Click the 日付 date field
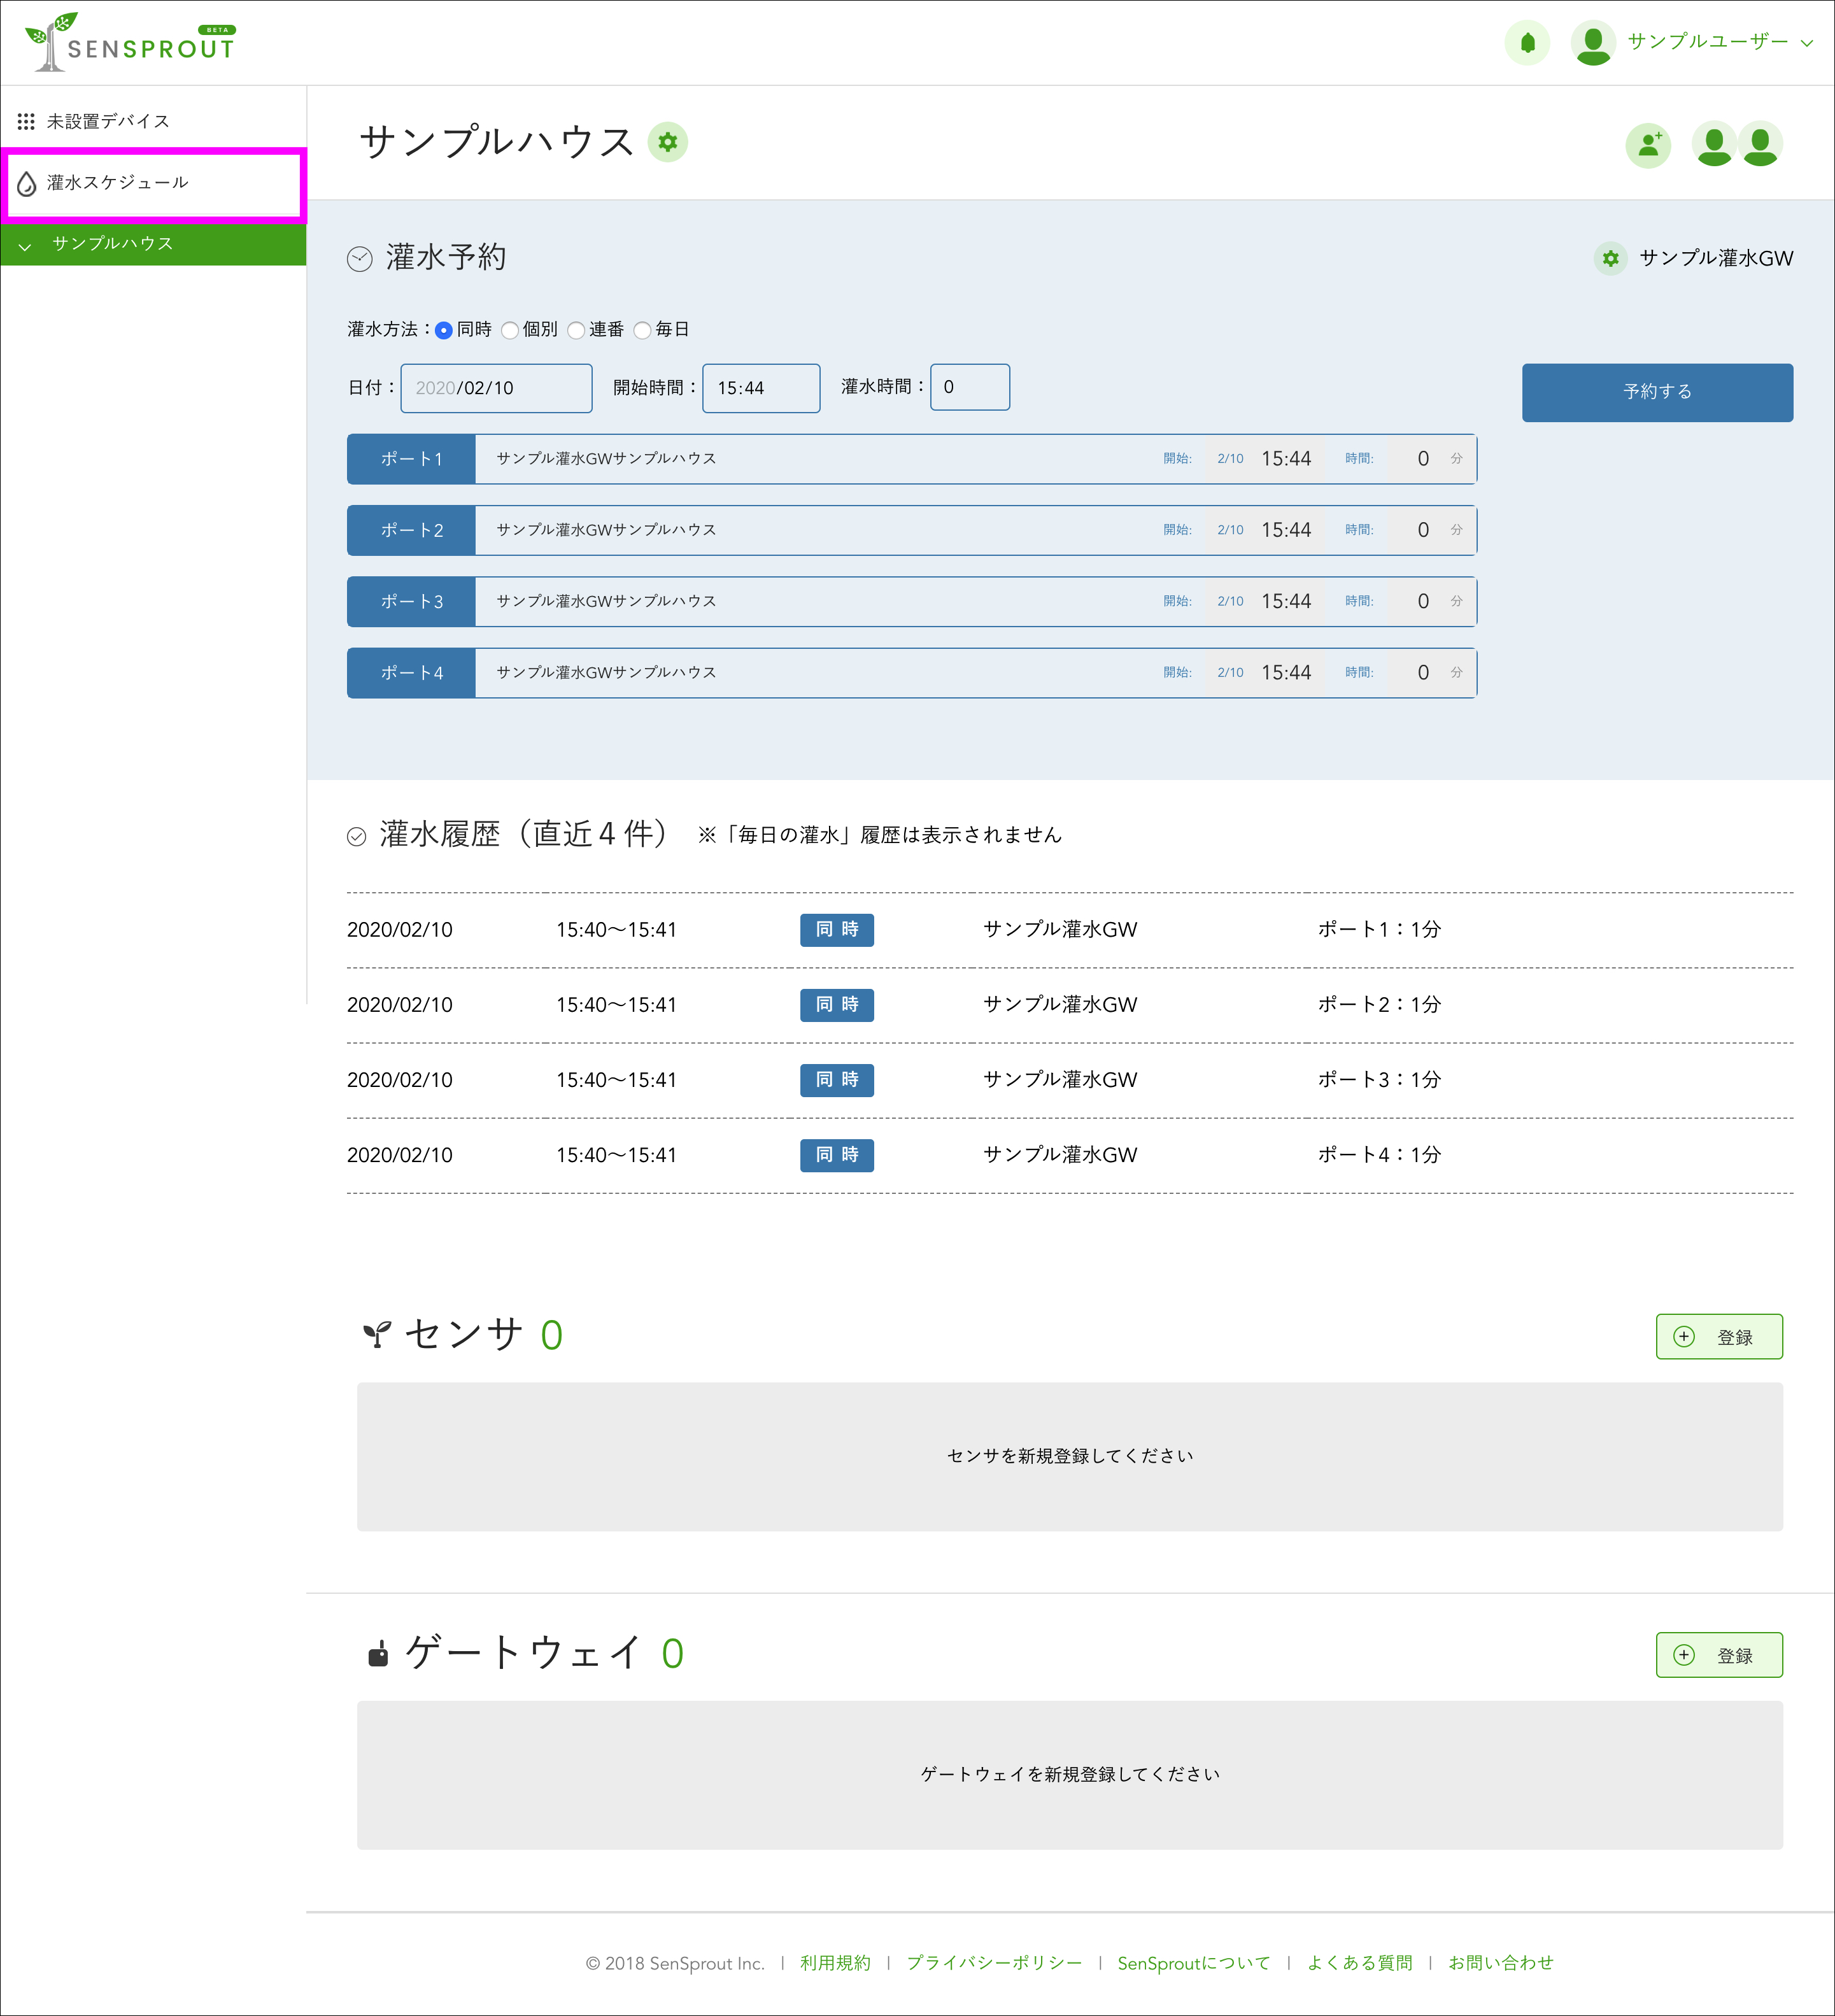1835x2016 pixels. pyautogui.click(x=496, y=388)
